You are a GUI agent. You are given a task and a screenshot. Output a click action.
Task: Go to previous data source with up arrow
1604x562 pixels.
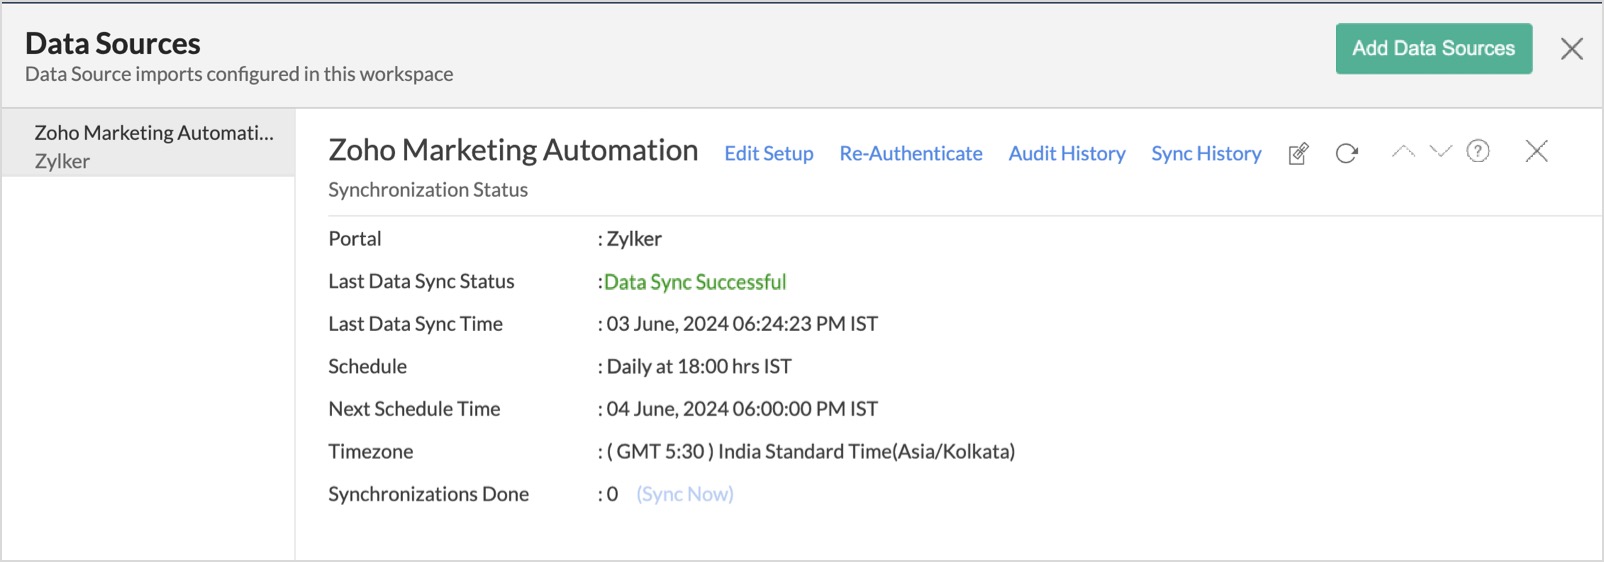tap(1403, 151)
